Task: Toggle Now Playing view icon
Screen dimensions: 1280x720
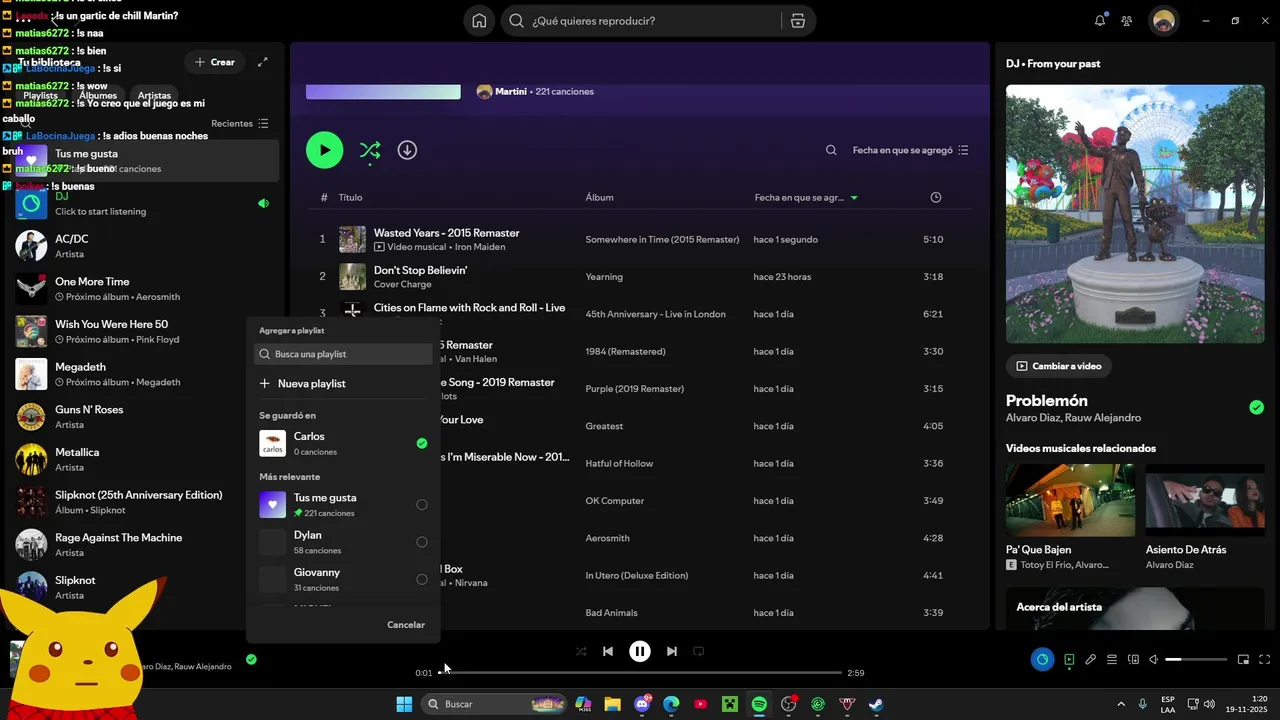Action: 1069,660
